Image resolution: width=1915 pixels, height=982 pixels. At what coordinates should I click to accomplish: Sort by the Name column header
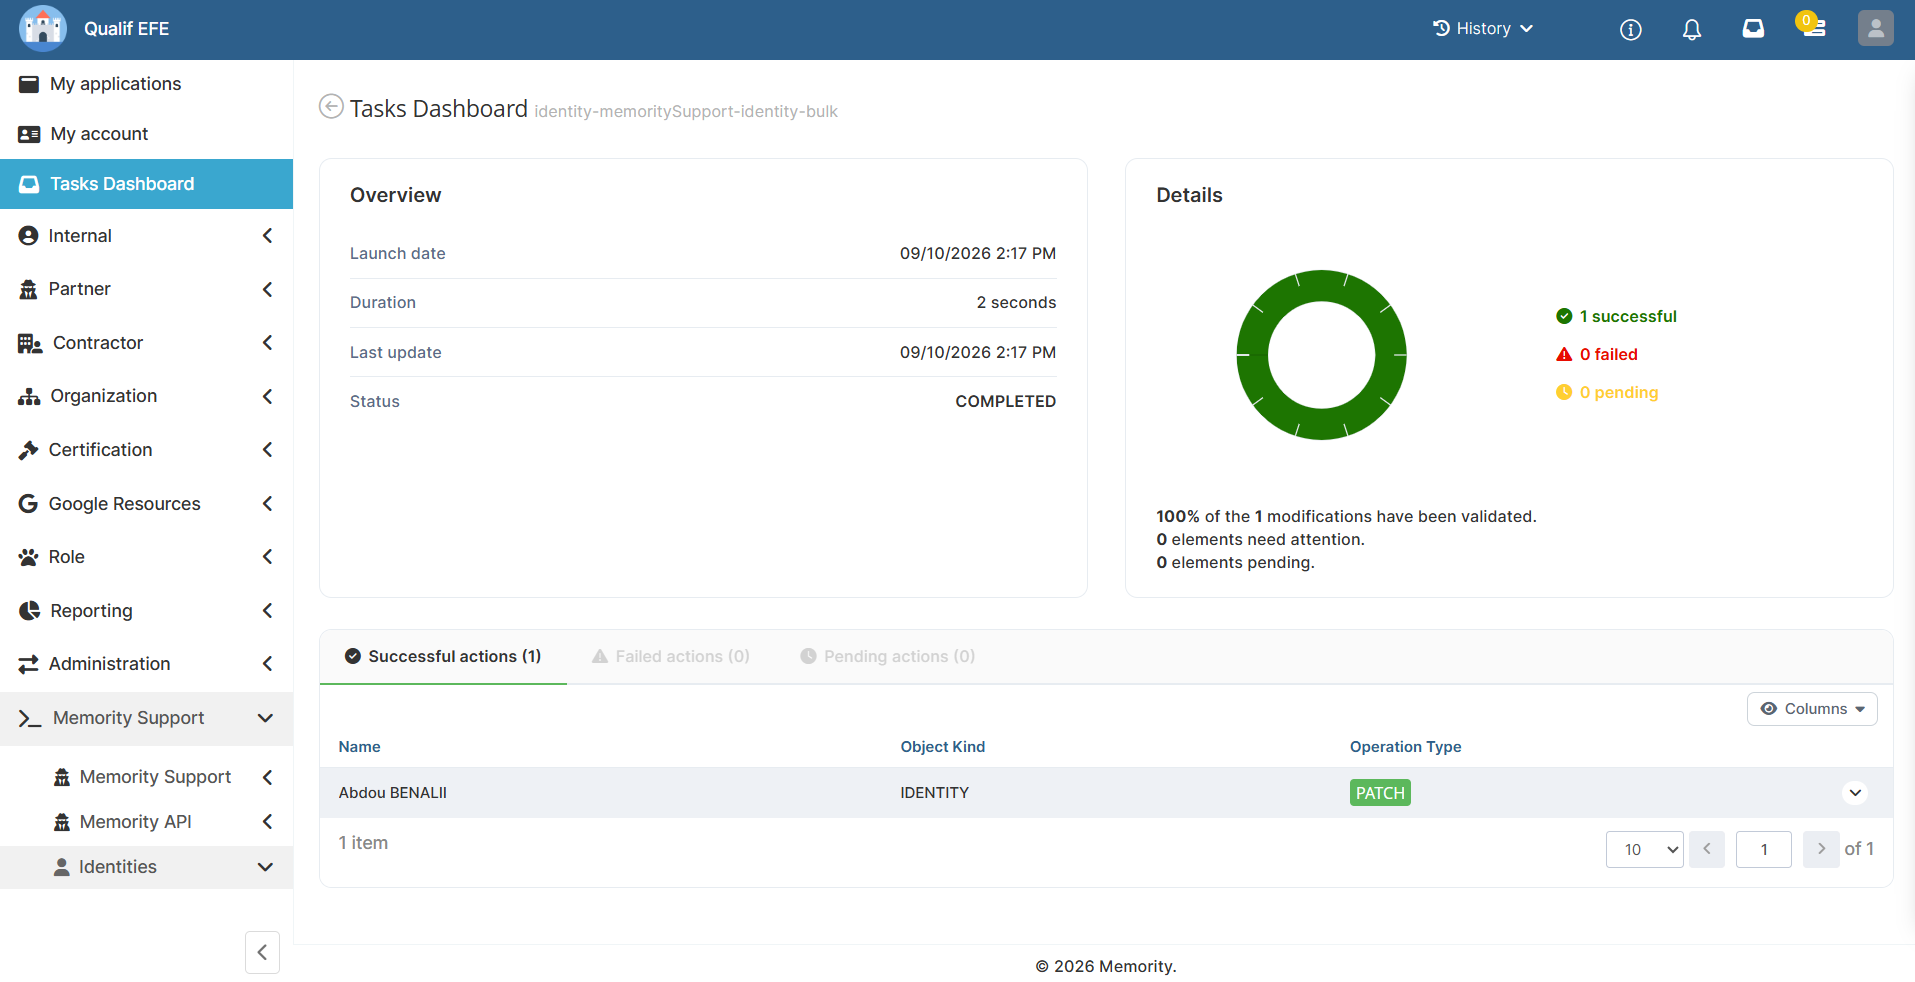click(x=359, y=747)
